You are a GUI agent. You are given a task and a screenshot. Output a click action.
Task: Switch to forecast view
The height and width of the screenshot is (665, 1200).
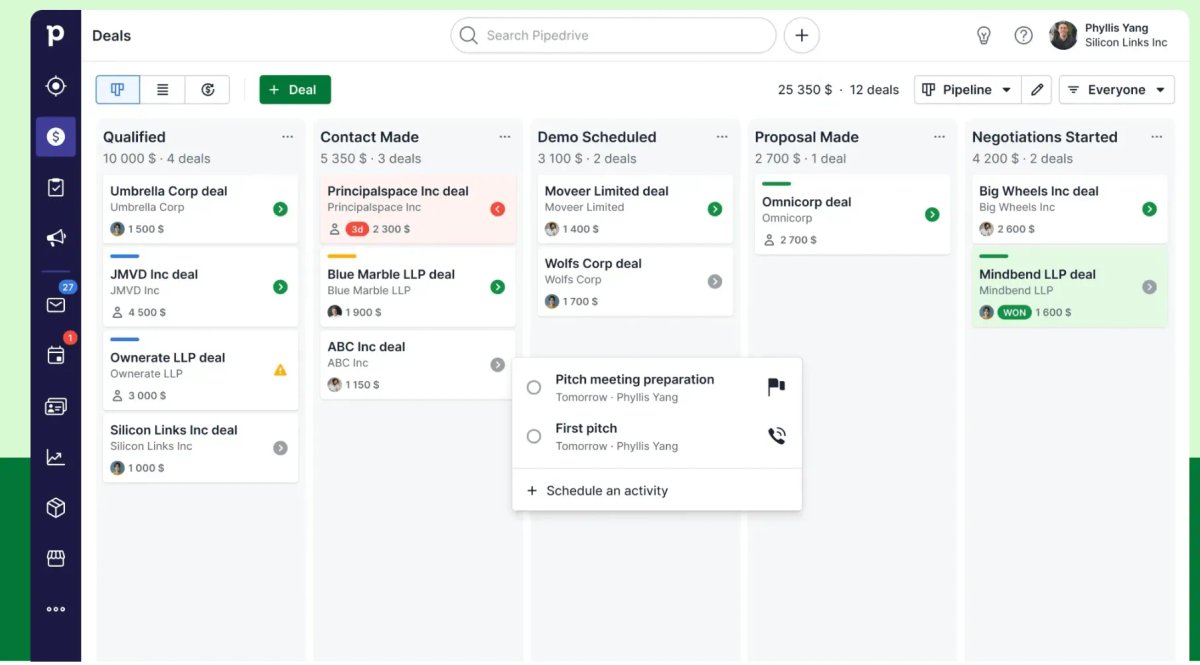click(x=207, y=90)
